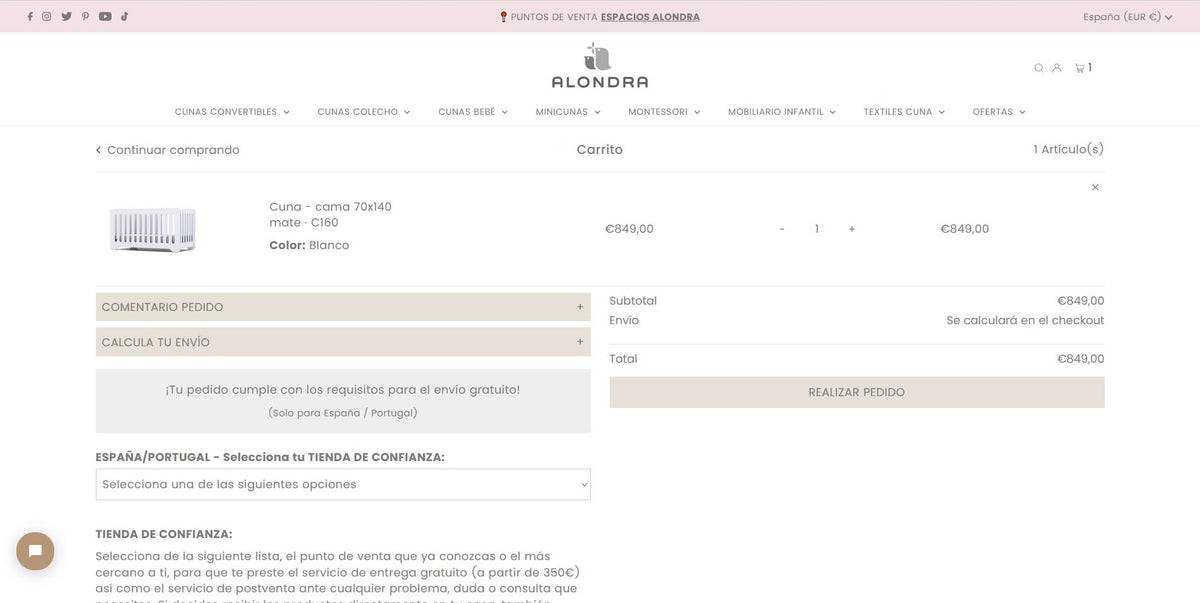Open Alondra Instagram profile icon

click(x=46, y=16)
